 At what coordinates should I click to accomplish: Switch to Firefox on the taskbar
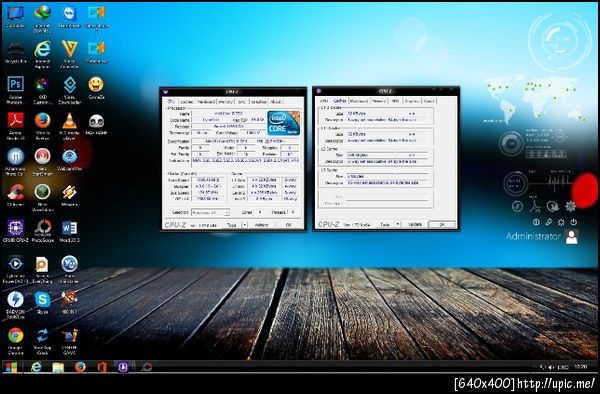pyautogui.click(x=80, y=367)
